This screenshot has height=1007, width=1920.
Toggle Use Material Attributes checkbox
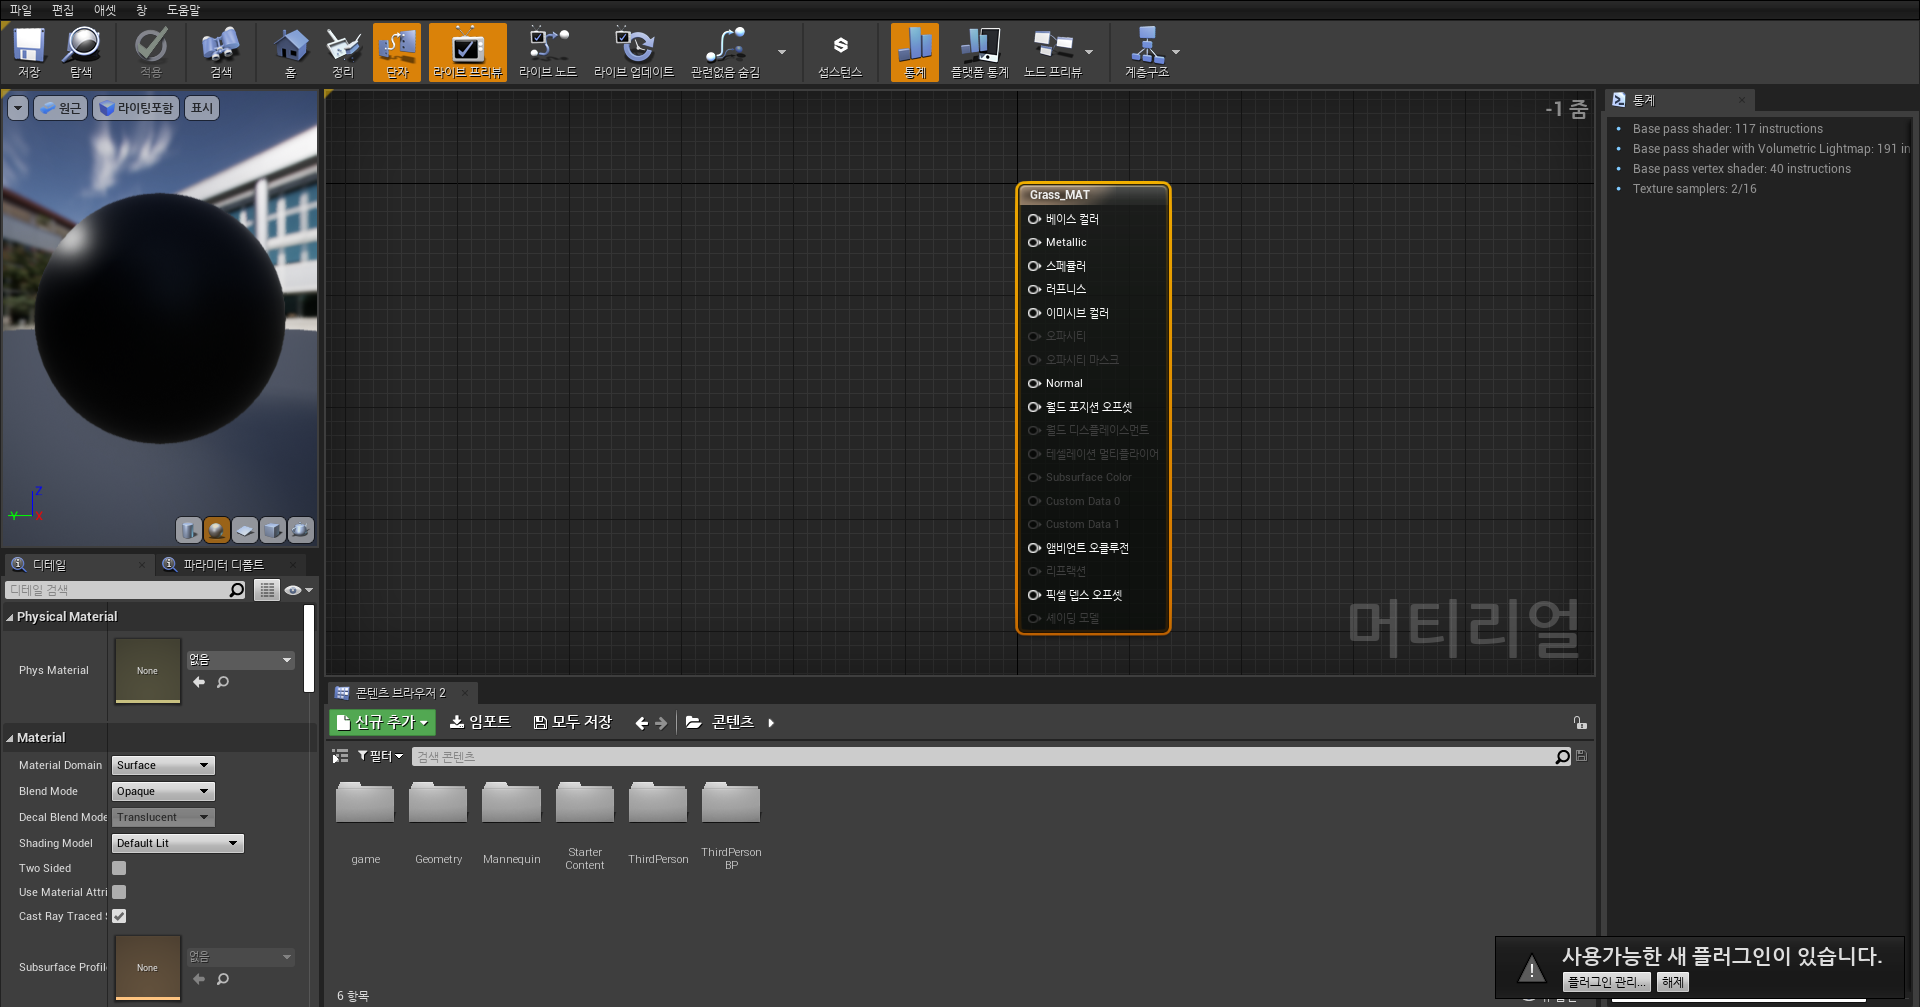pyautogui.click(x=119, y=892)
